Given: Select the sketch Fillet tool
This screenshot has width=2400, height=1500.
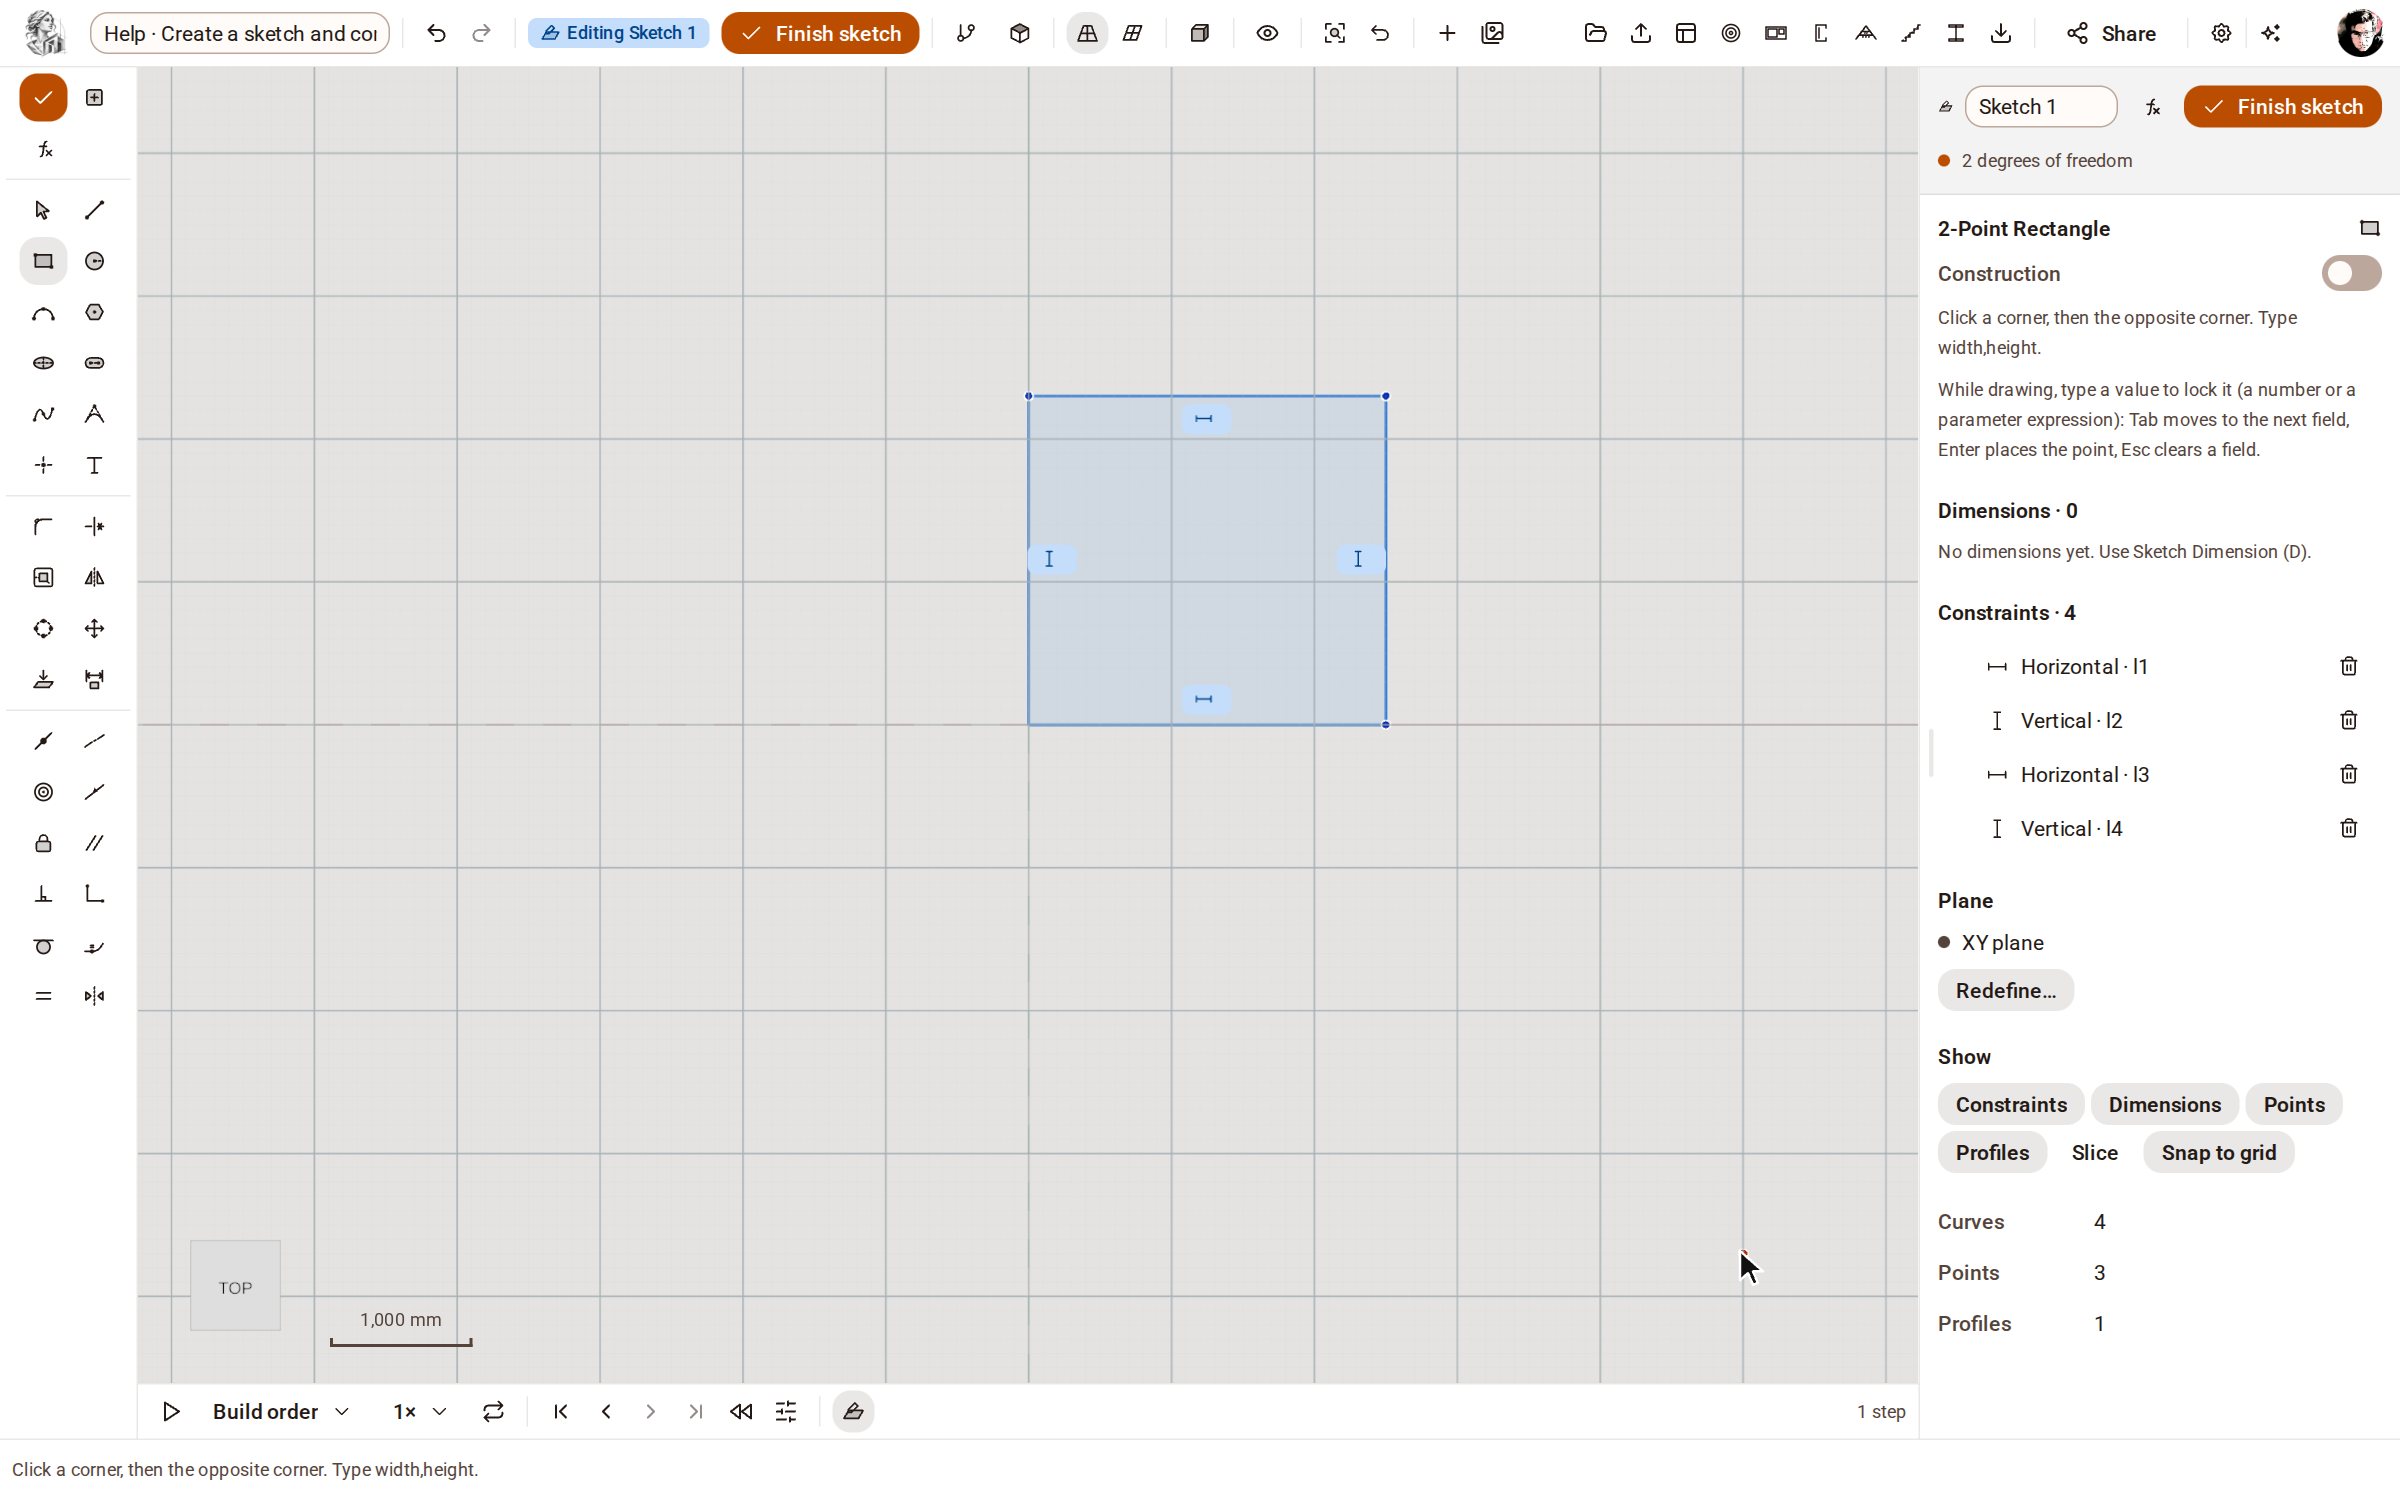Looking at the screenshot, I should 43,526.
